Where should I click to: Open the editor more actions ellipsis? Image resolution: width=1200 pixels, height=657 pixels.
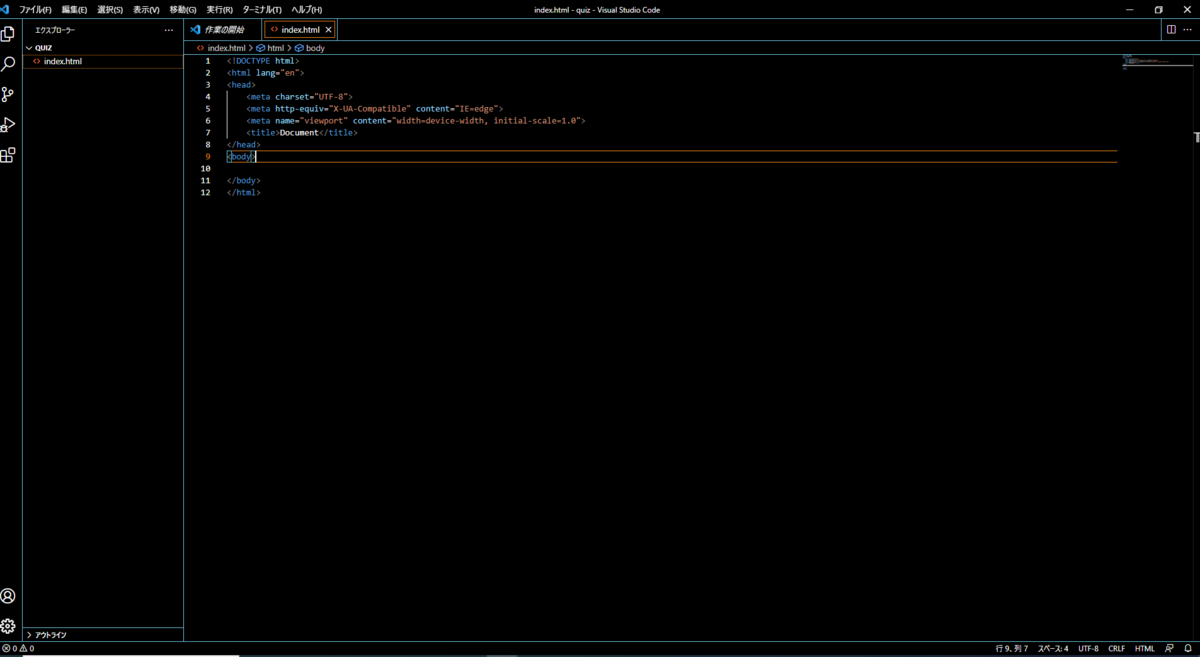pos(1189,29)
